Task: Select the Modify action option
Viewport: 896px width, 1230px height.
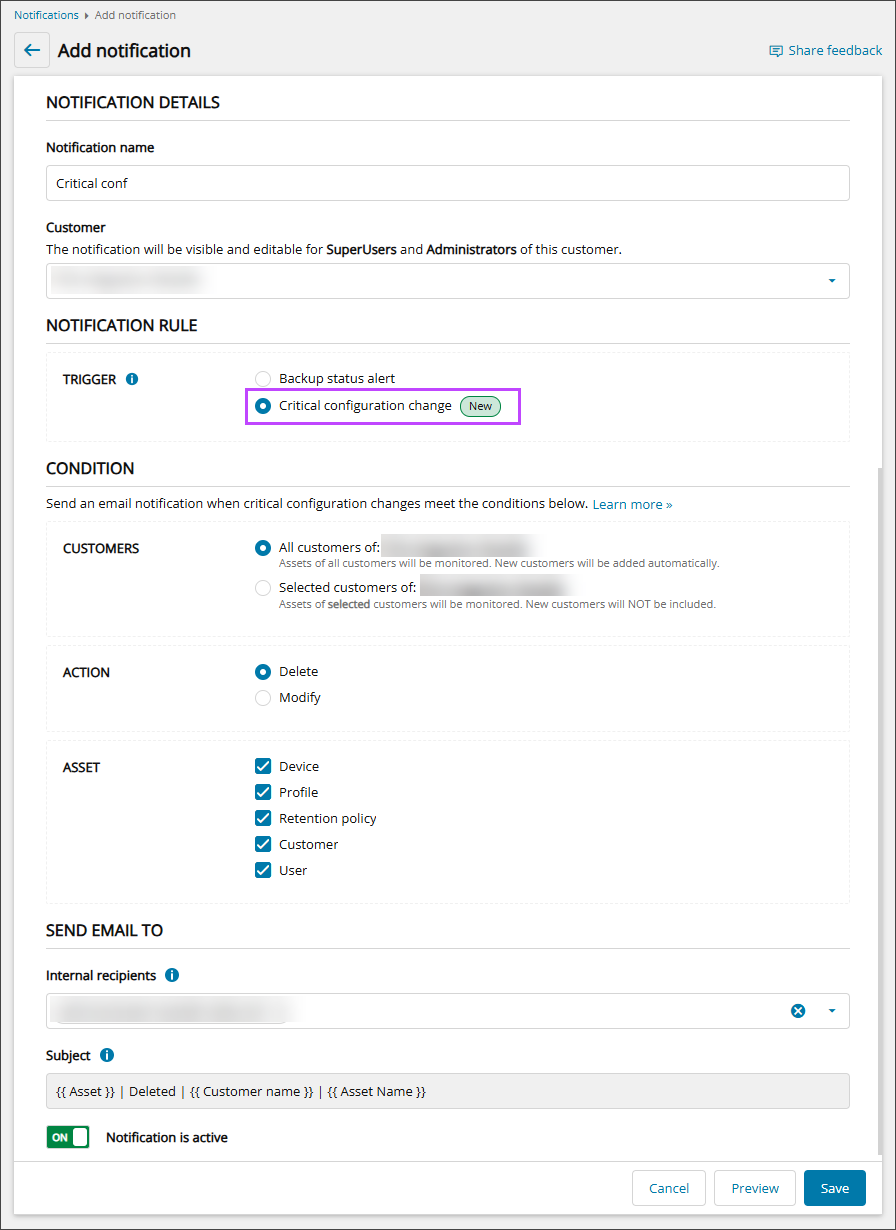Action: coord(263,698)
